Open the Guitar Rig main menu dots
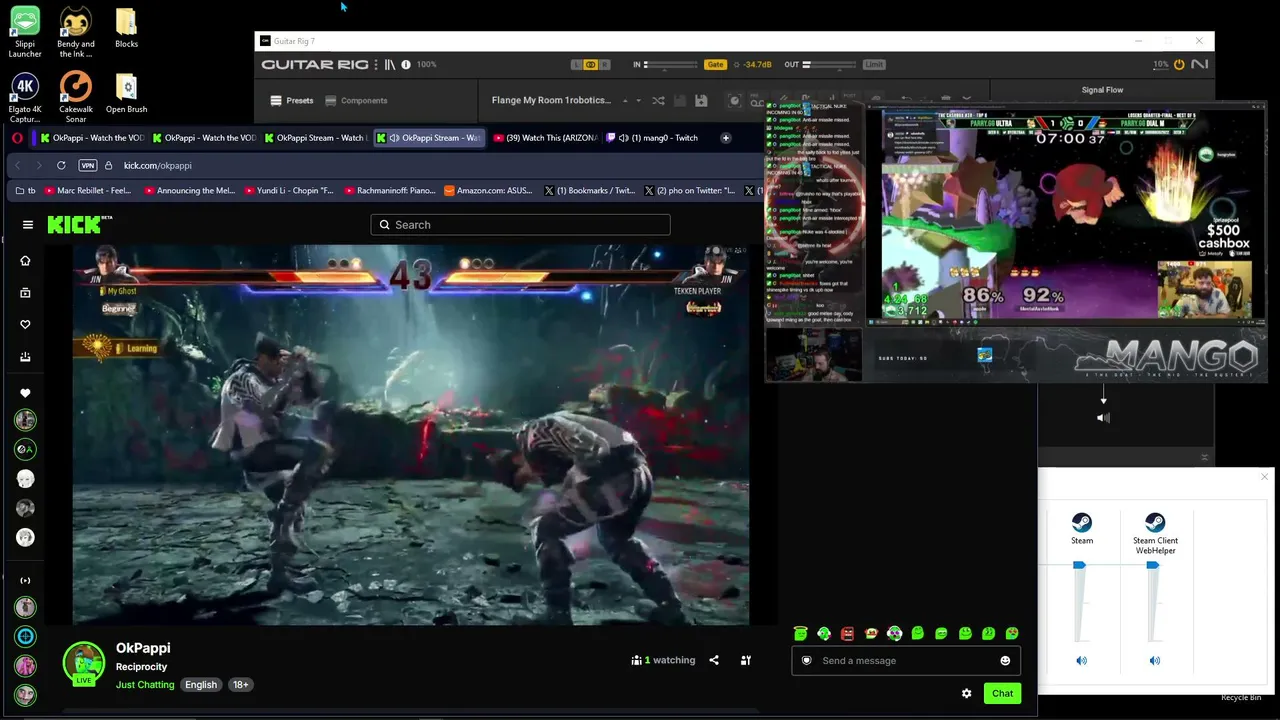Screen dimensions: 1280x720 pos(376,65)
